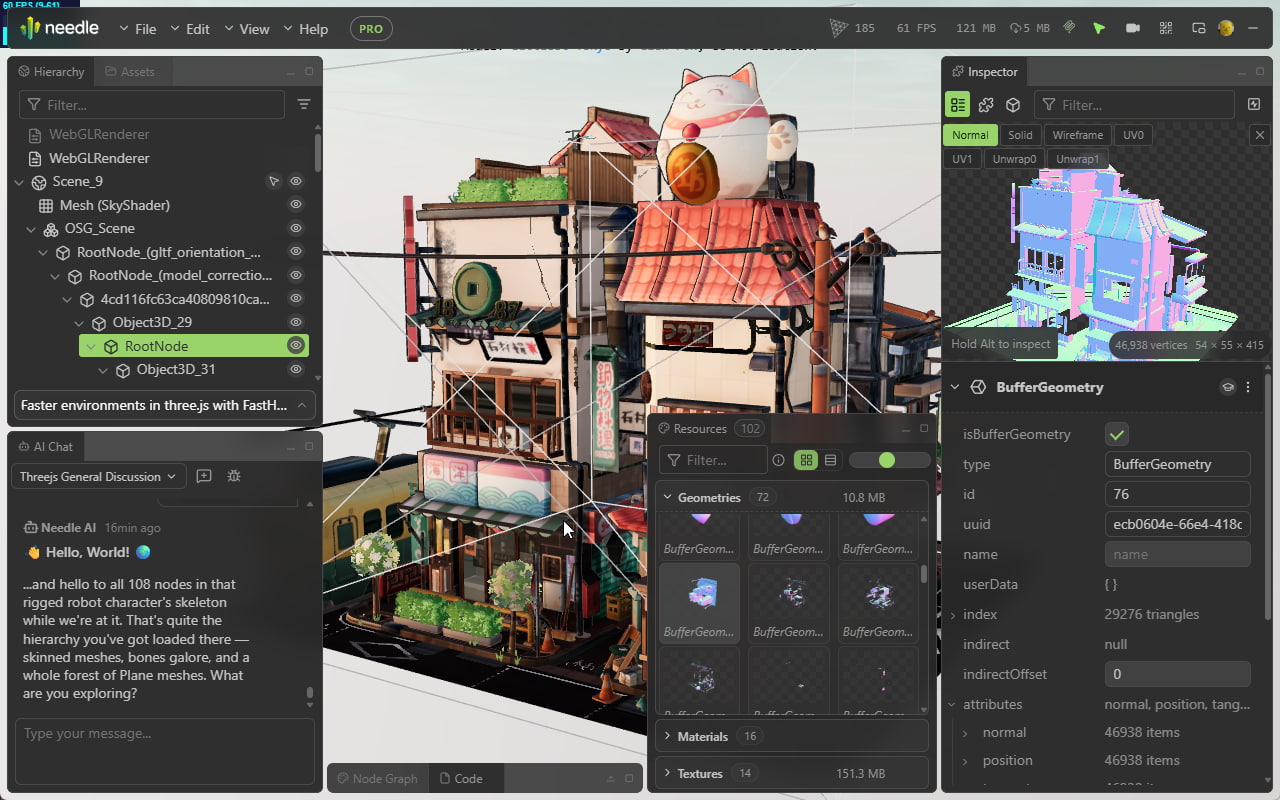Toggle visibility of Object3D_29

(296, 322)
